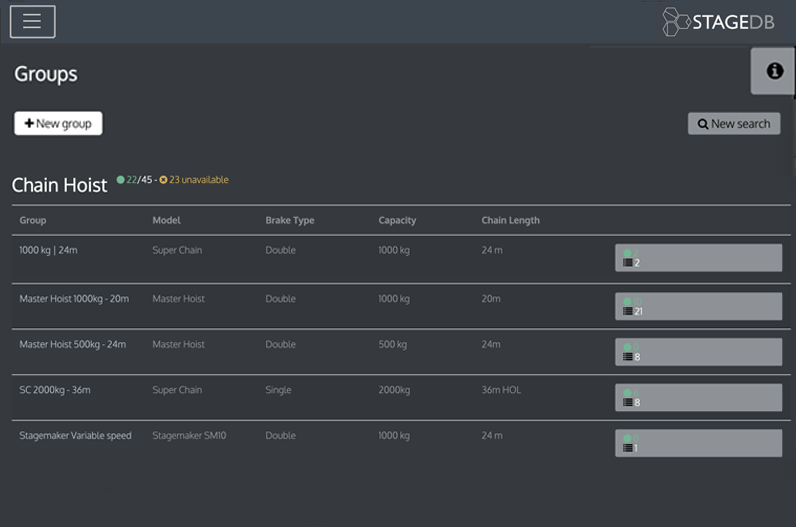This screenshot has width=796, height=527.
Task: Open stock summary for 1000 kg | 24m
Action: 698,258
